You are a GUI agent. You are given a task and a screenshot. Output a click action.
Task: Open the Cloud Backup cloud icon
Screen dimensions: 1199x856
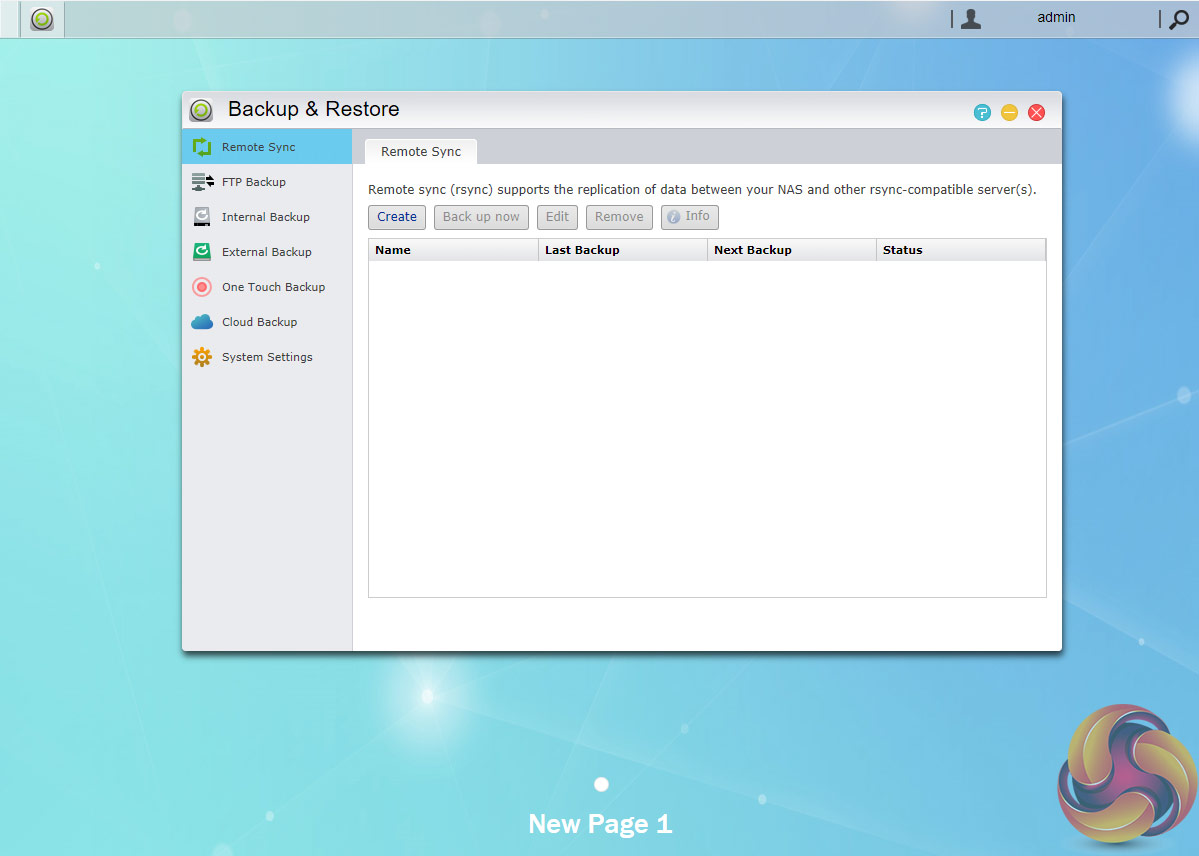click(x=202, y=322)
